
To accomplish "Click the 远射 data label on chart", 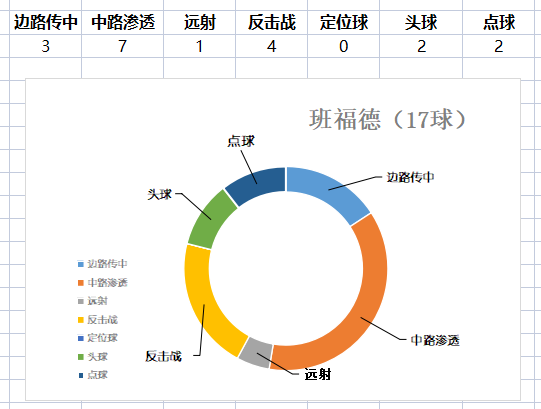I will (x=318, y=374).
